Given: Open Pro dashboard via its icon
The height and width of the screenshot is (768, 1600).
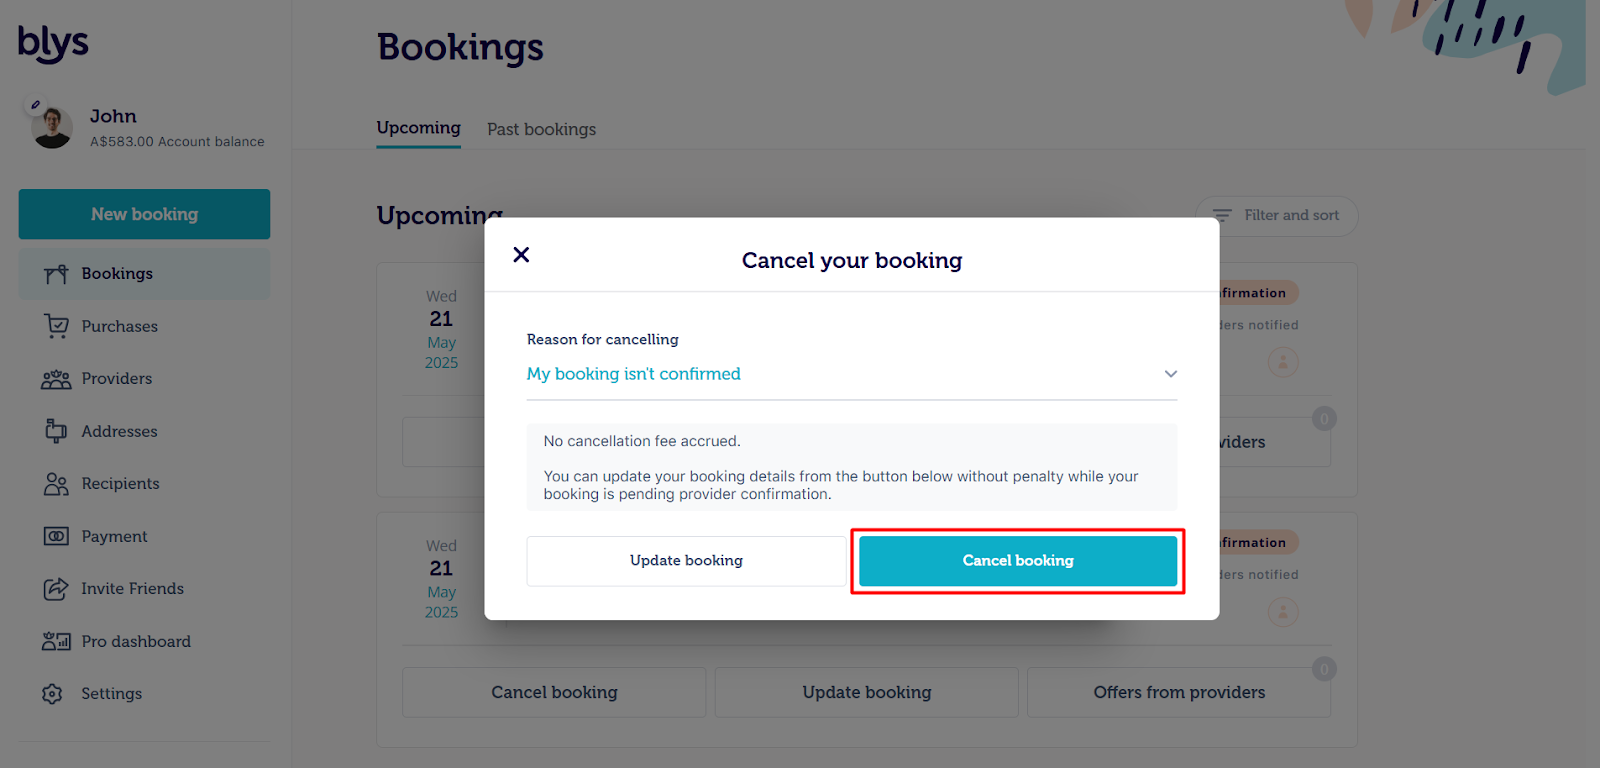Looking at the screenshot, I should click(56, 642).
